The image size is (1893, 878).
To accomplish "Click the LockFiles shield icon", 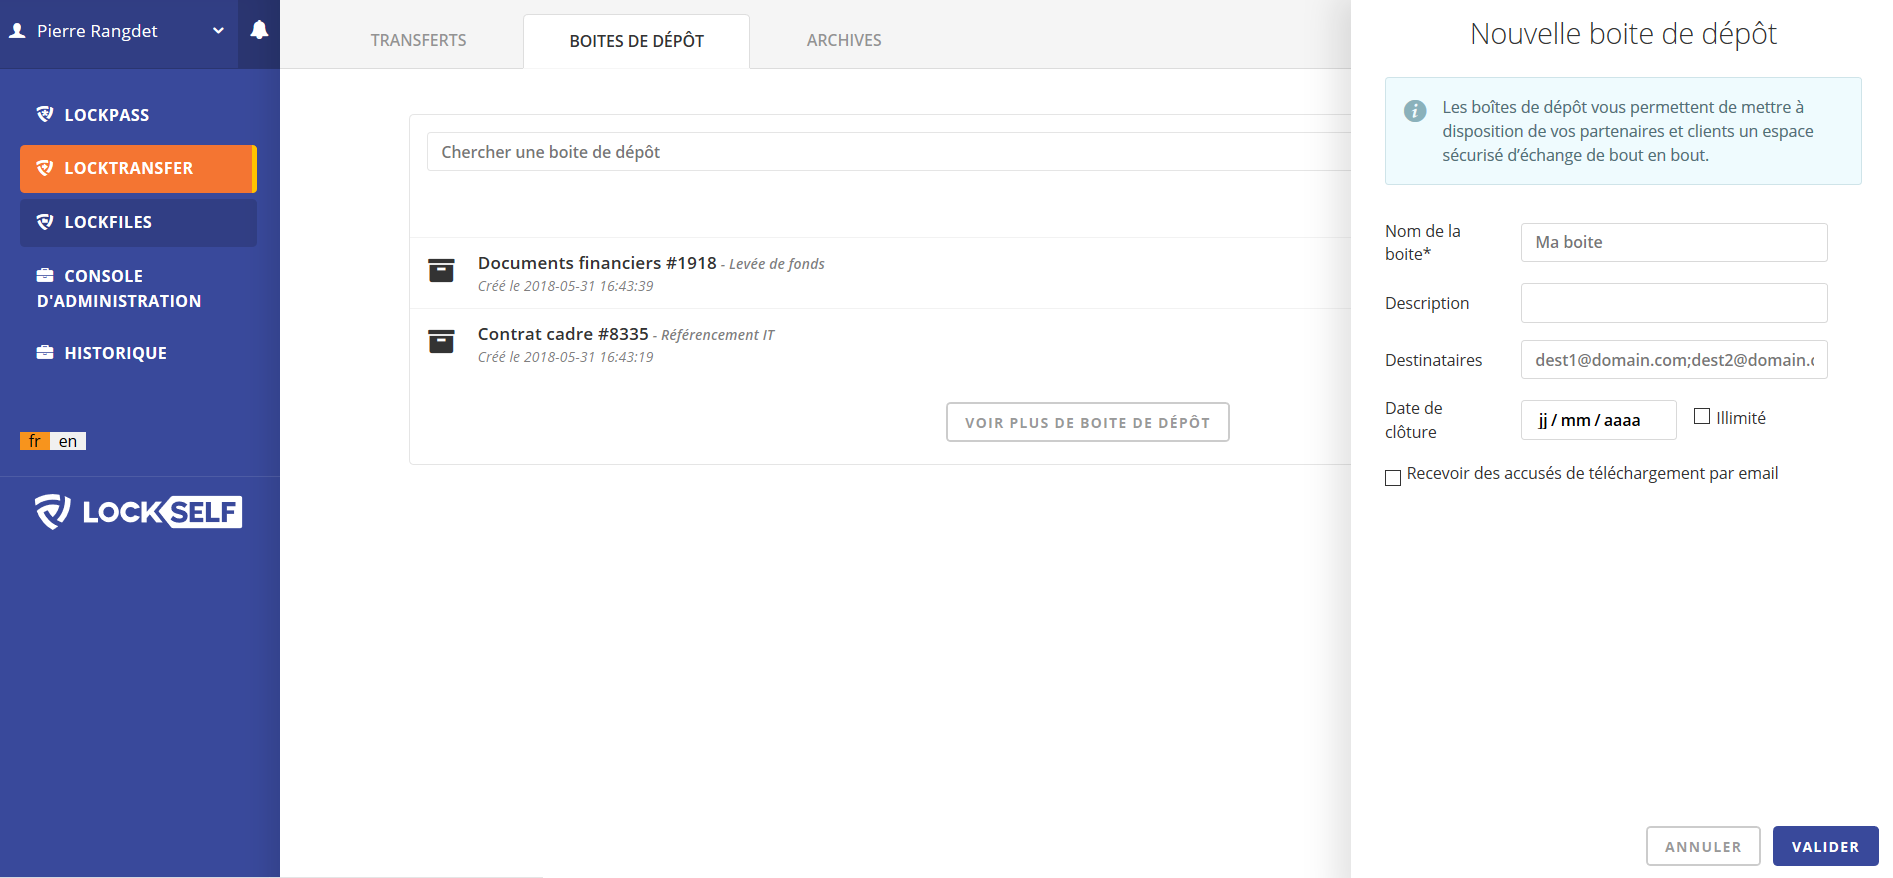I will click(45, 222).
